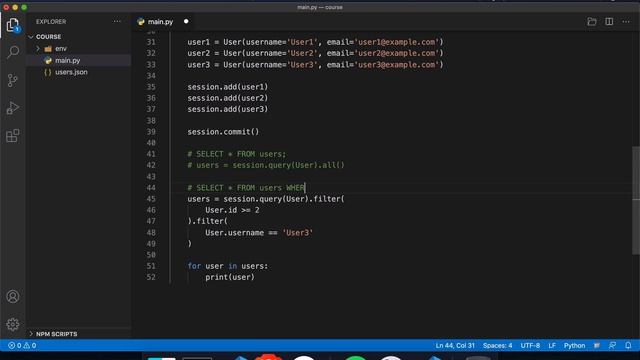
Task: Click the 'User.id >= 2' expression
Action: pyautogui.click(x=232, y=210)
